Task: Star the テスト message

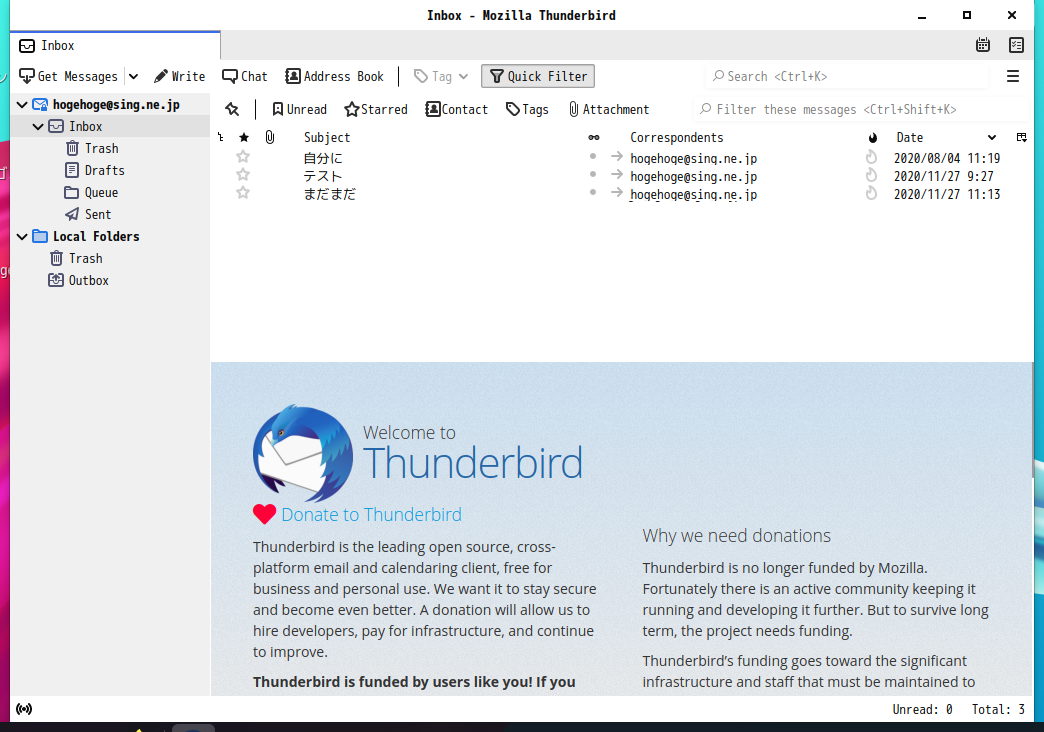Action: (x=243, y=175)
